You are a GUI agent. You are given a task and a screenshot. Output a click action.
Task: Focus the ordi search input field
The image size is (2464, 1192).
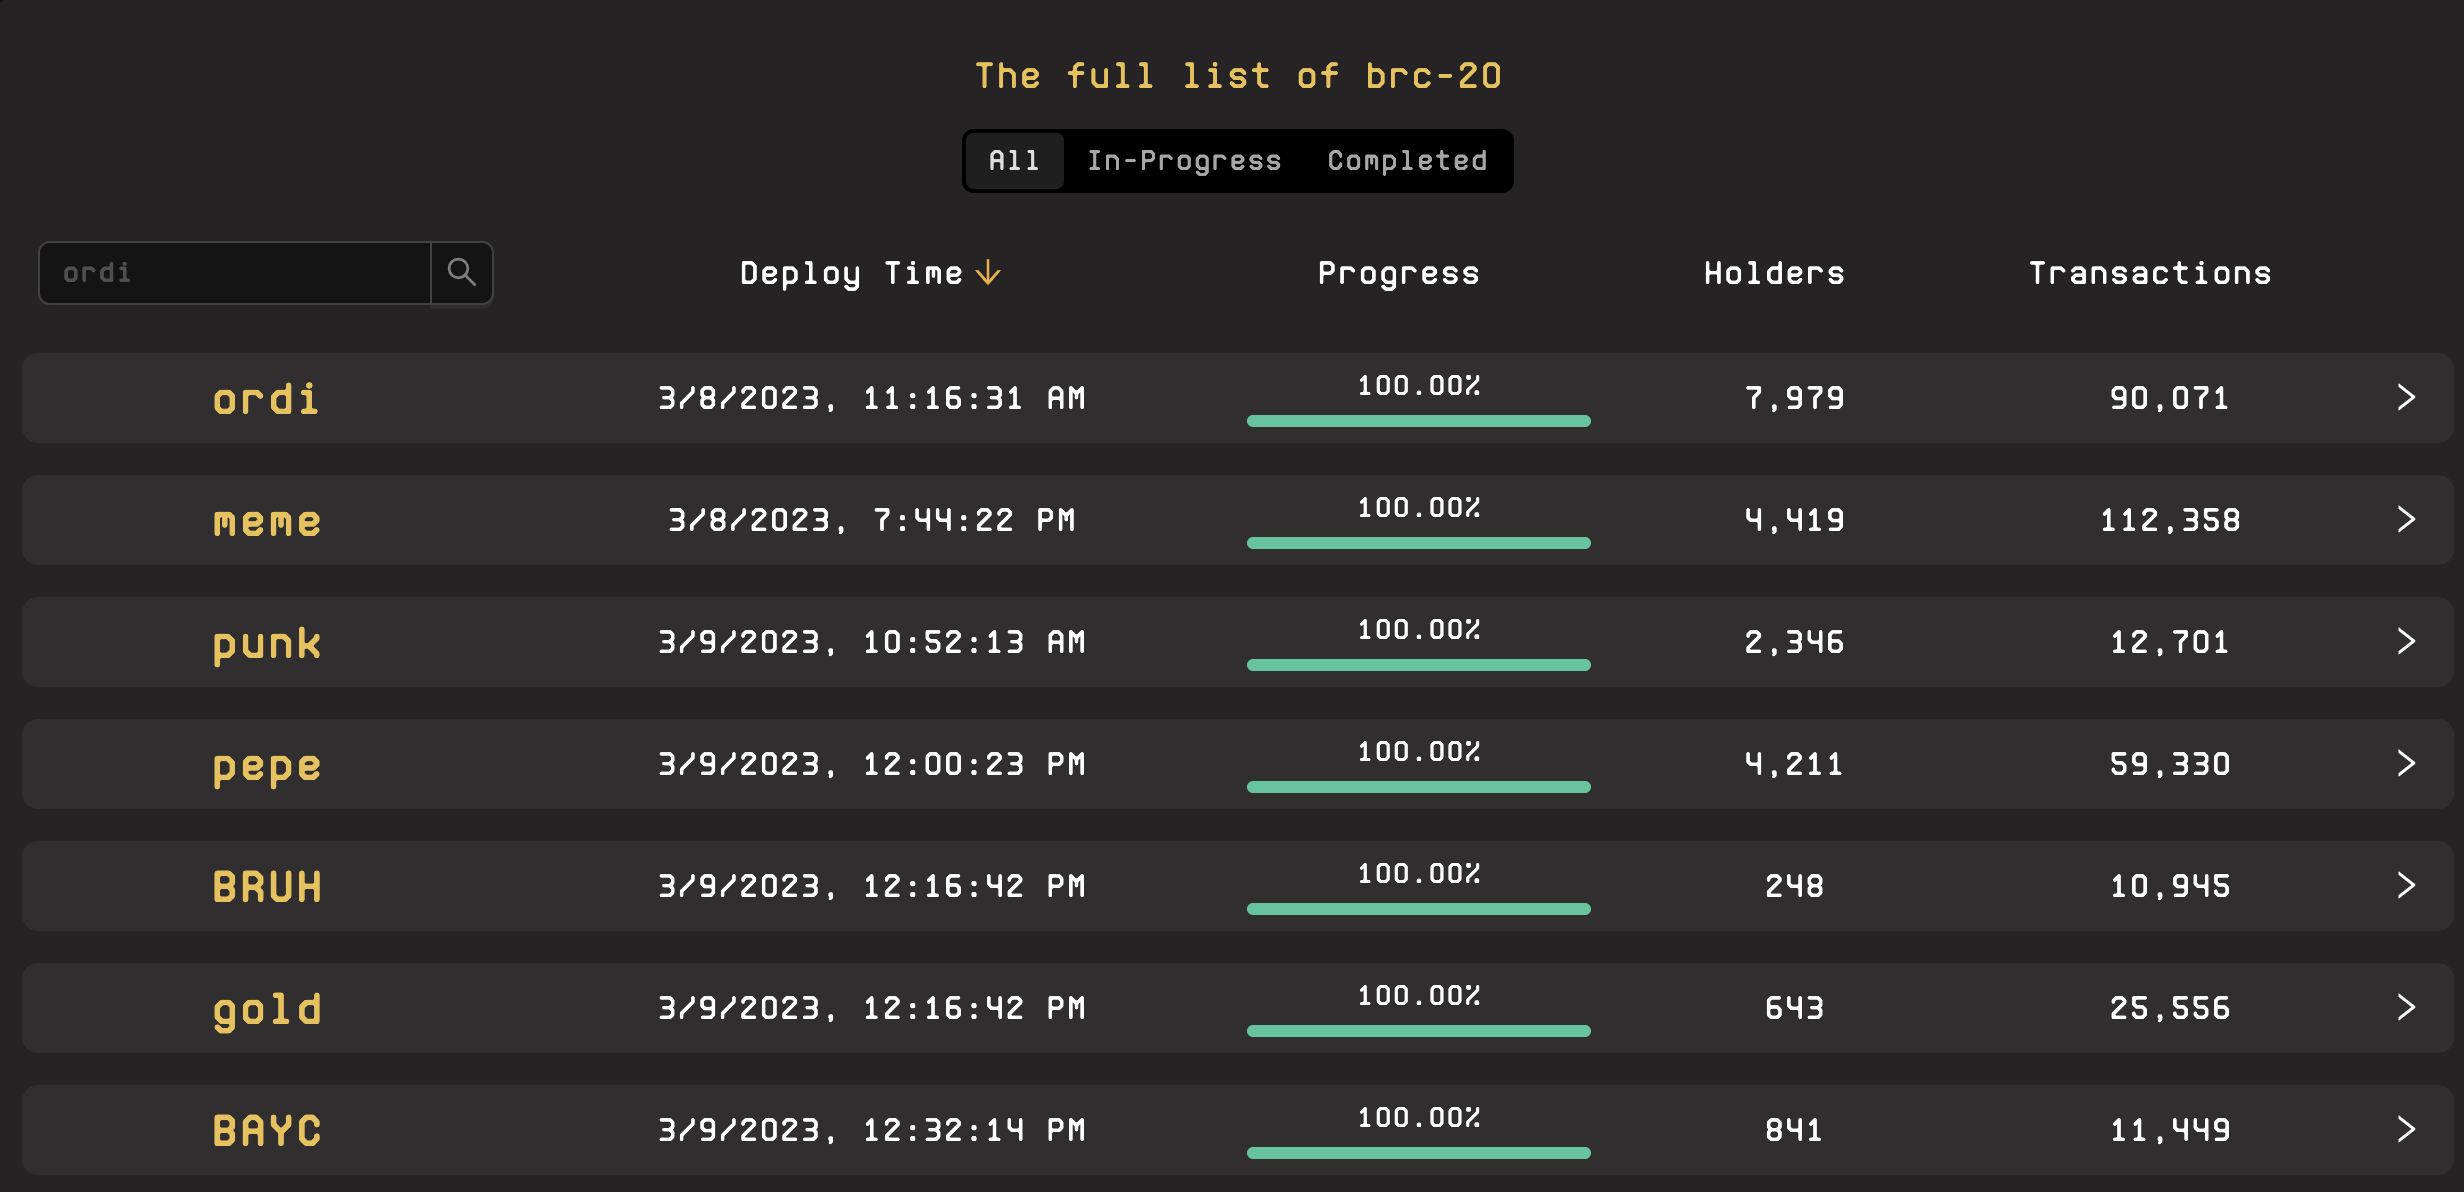pos(235,272)
